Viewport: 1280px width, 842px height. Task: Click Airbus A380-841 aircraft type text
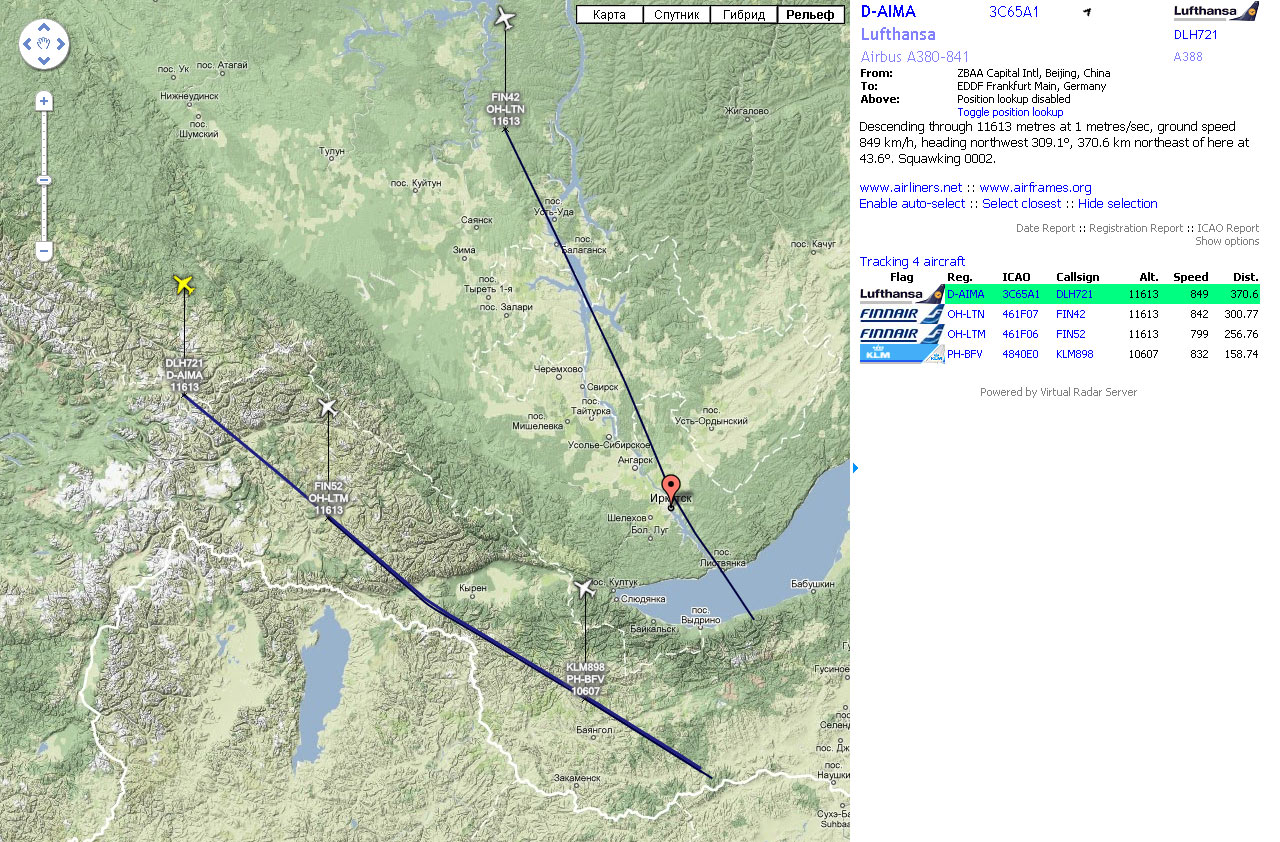(x=915, y=57)
